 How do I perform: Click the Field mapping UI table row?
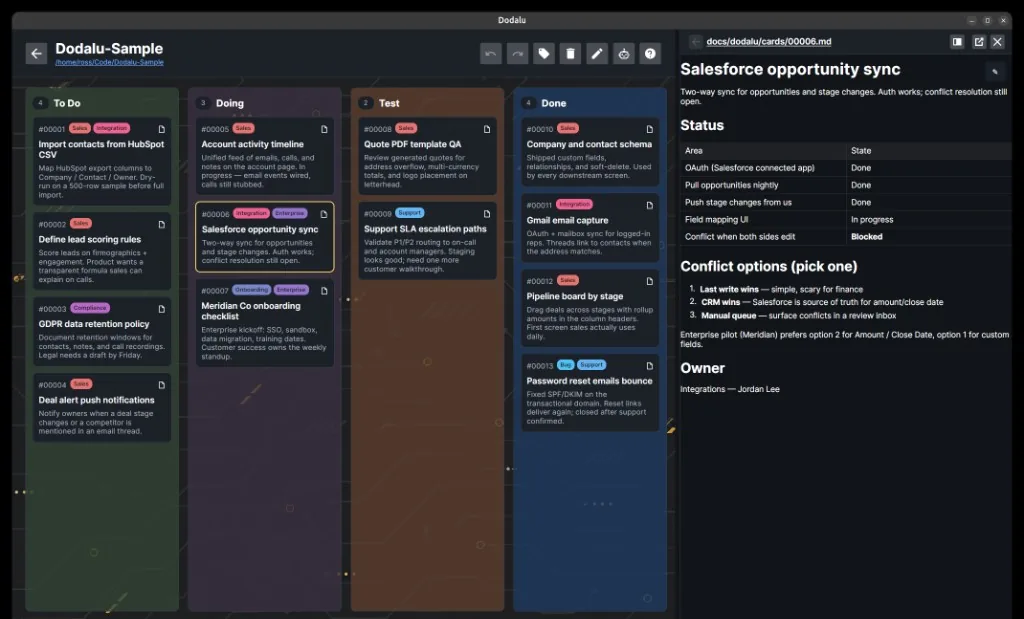pyautogui.click(x=845, y=219)
